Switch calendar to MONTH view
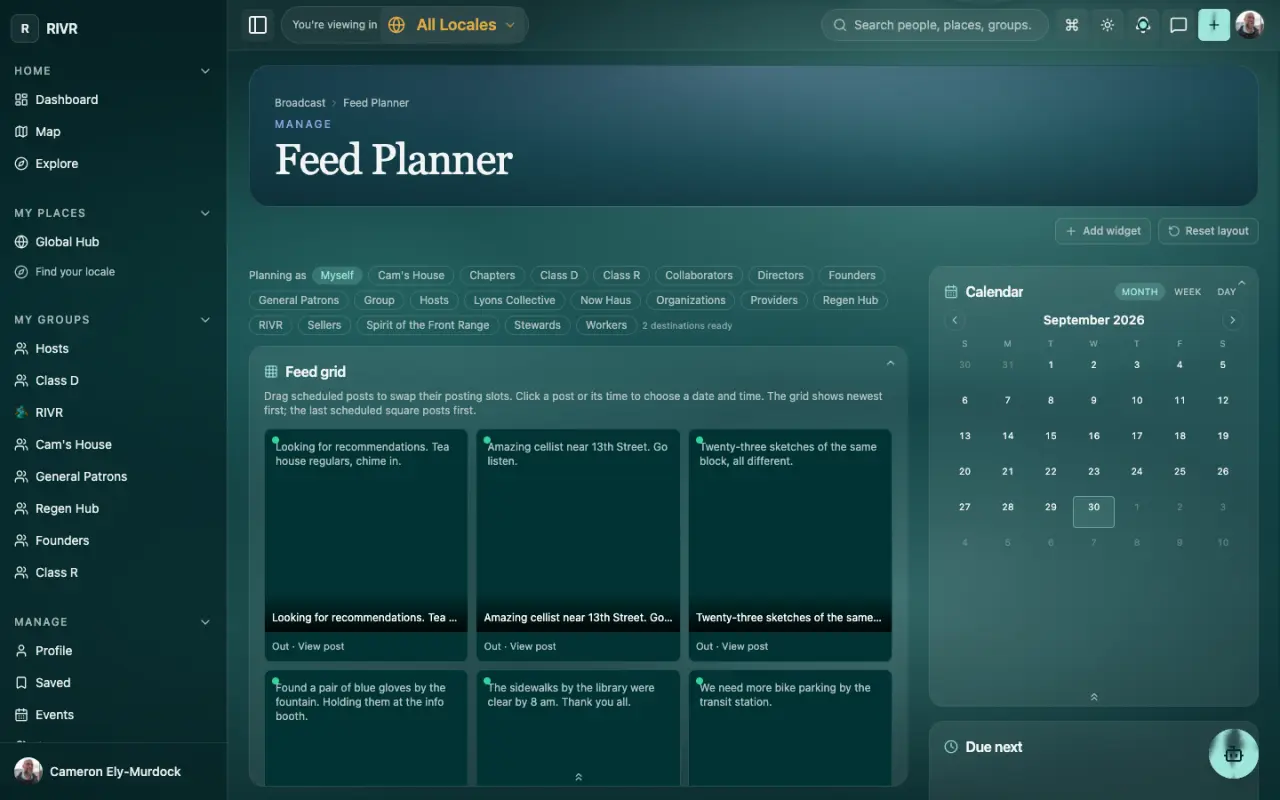 point(1139,292)
